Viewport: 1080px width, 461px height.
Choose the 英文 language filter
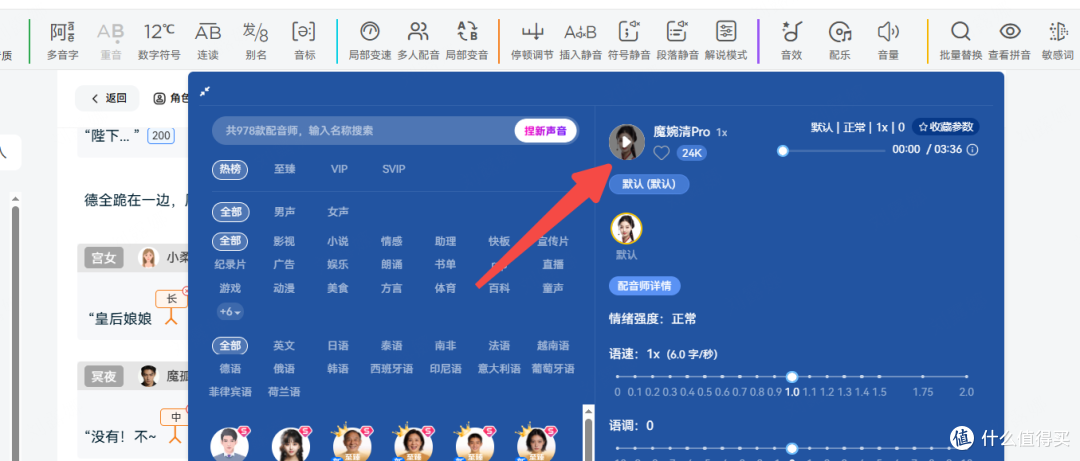click(284, 346)
